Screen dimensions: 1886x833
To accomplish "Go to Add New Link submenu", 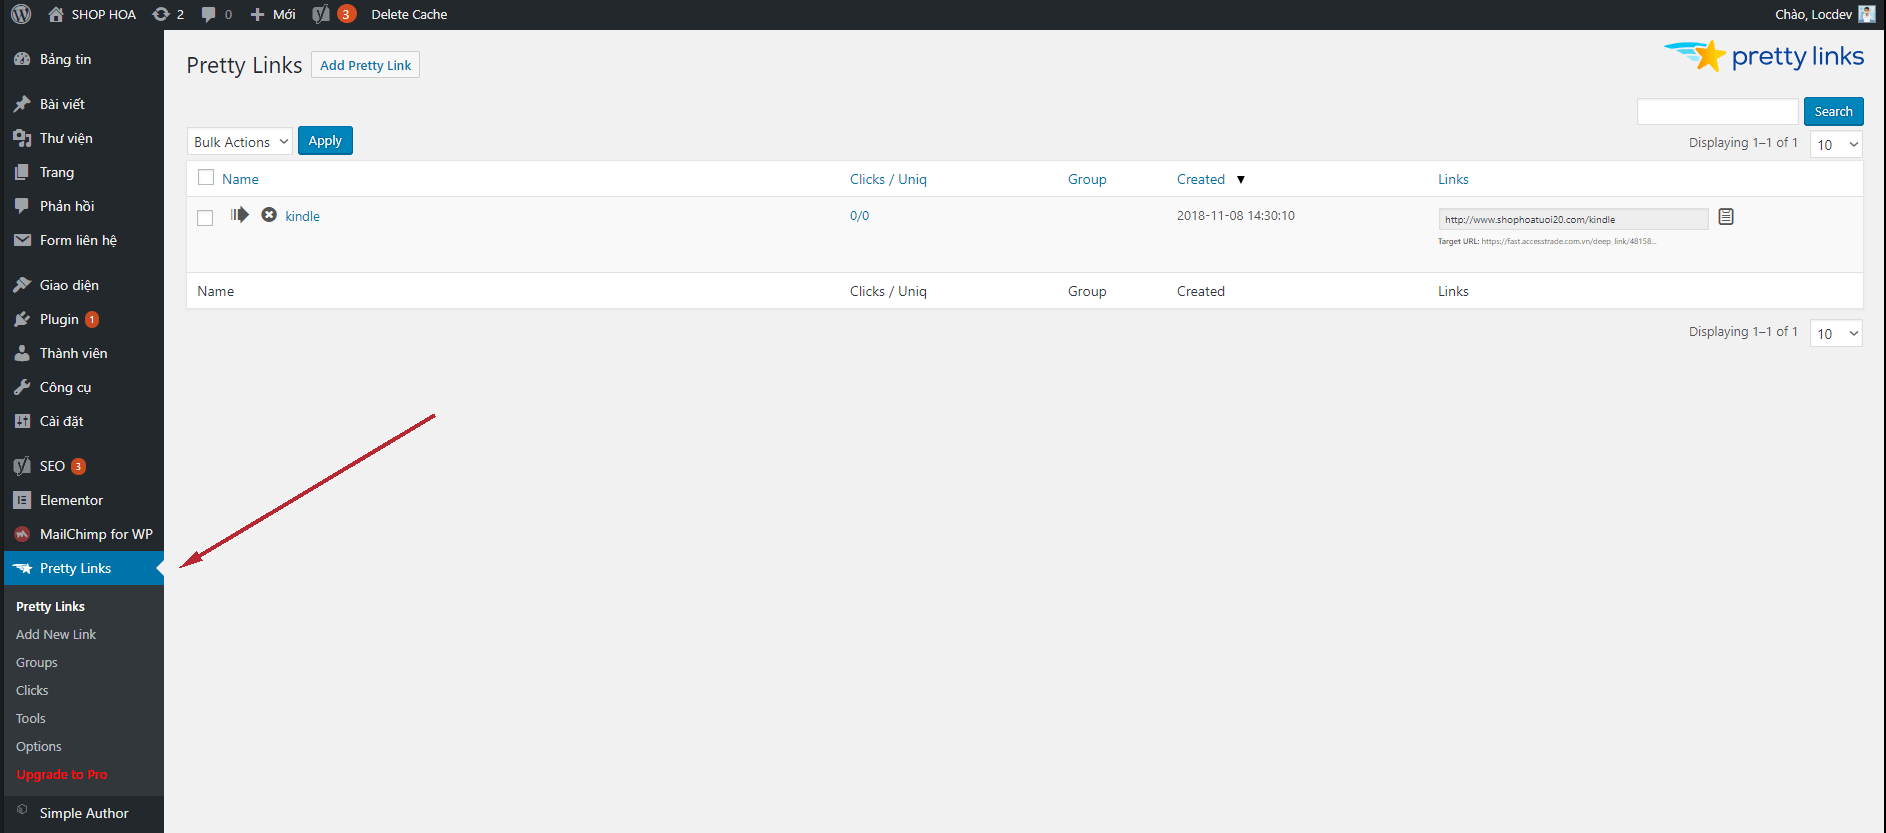I will (x=56, y=634).
